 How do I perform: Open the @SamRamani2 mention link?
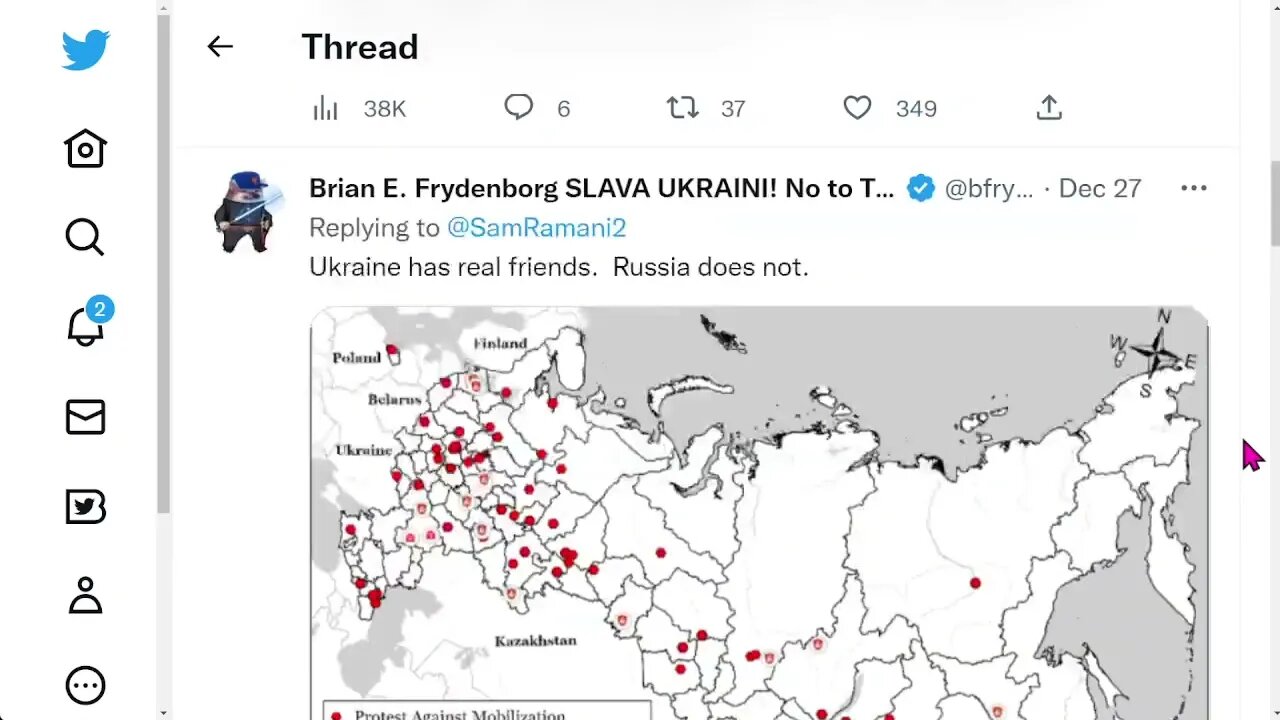click(x=536, y=227)
